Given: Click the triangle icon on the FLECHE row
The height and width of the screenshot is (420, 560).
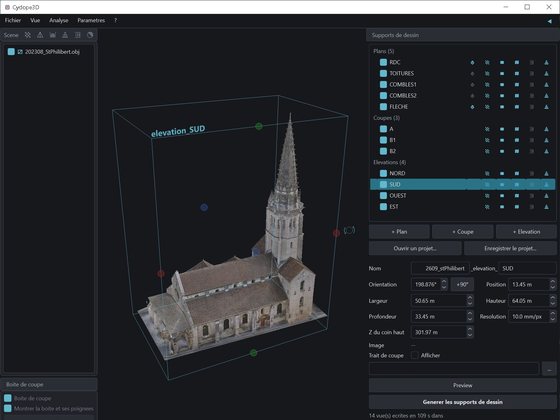Looking at the screenshot, I should click(546, 107).
